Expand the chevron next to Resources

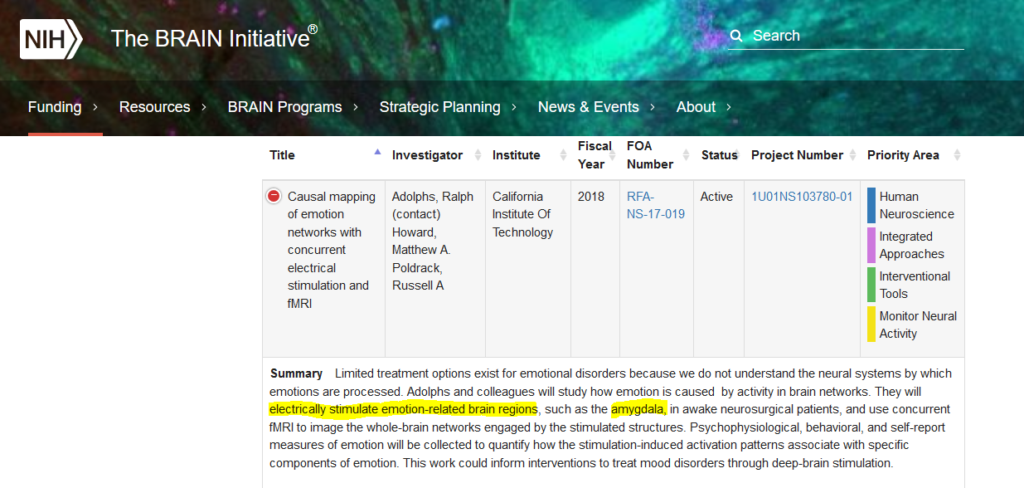point(204,107)
